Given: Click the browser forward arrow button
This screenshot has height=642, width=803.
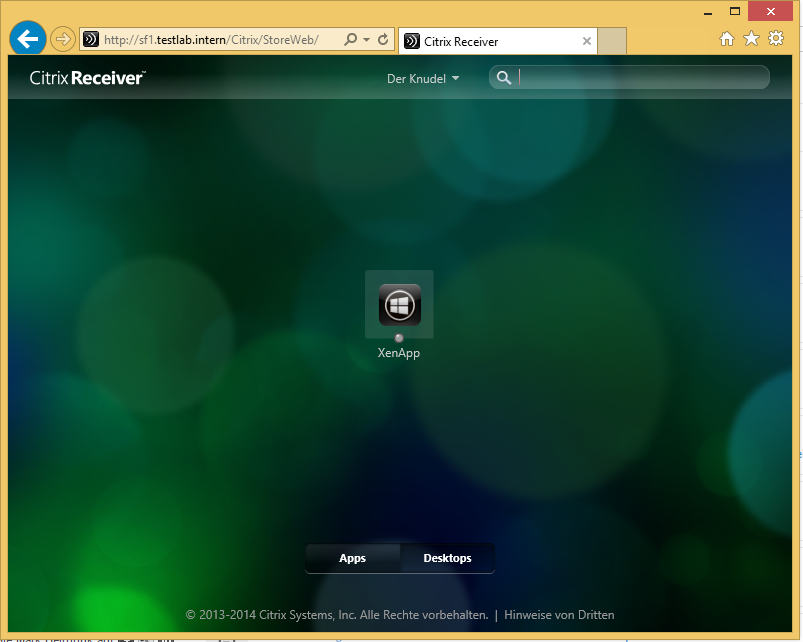Looking at the screenshot, I should [62, 39].
